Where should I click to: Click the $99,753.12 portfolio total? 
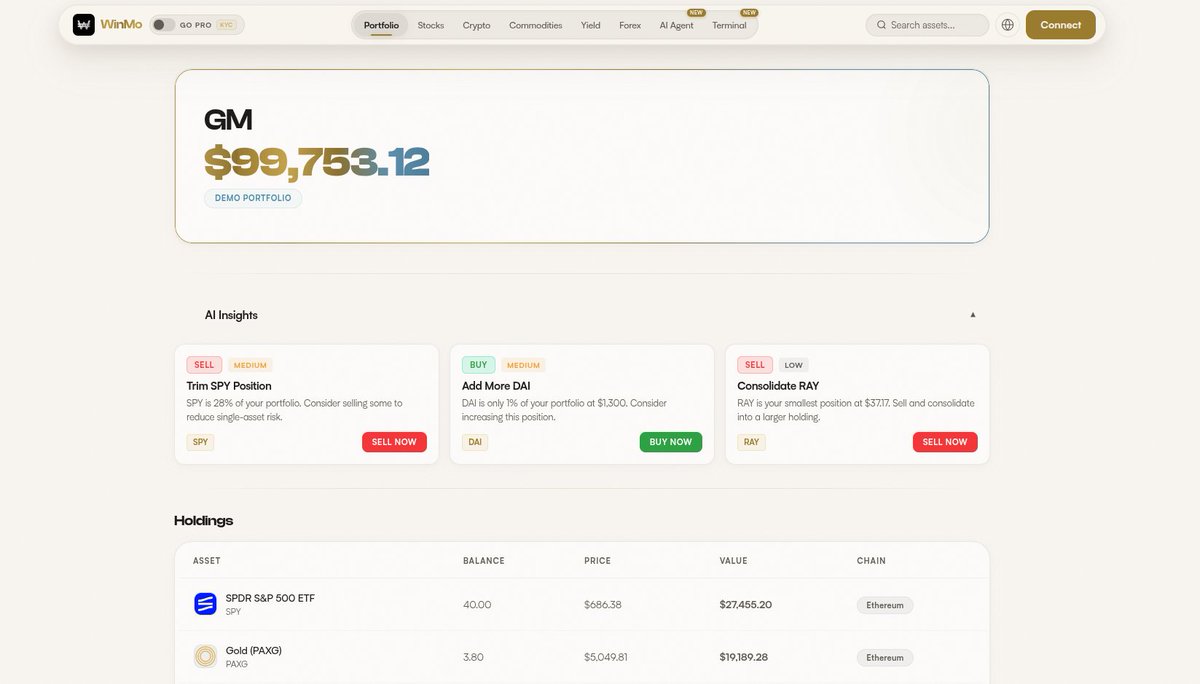click(x=317, y=161)
